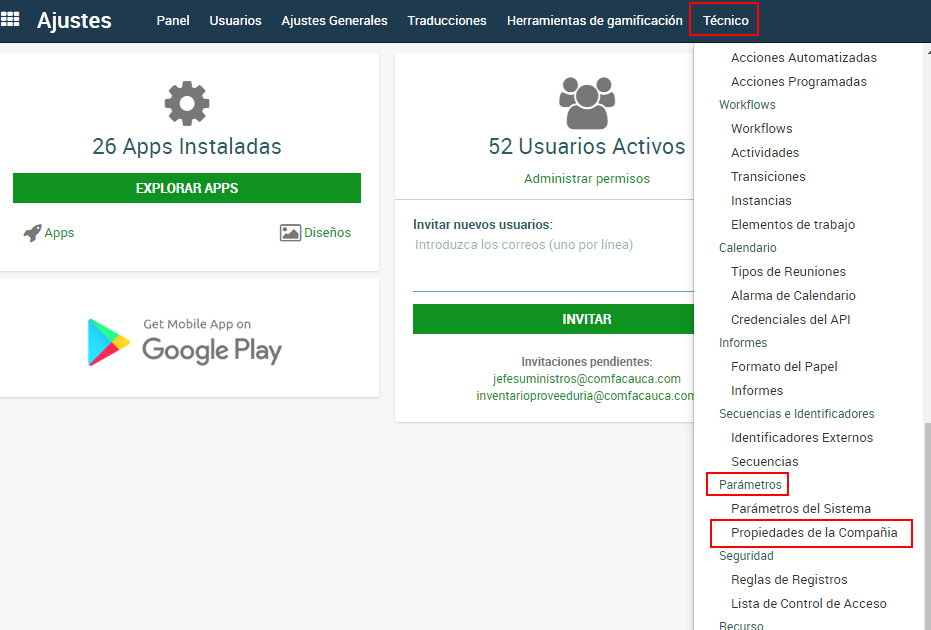
Task: Open the Técnico menu
Action: point(725,20)
